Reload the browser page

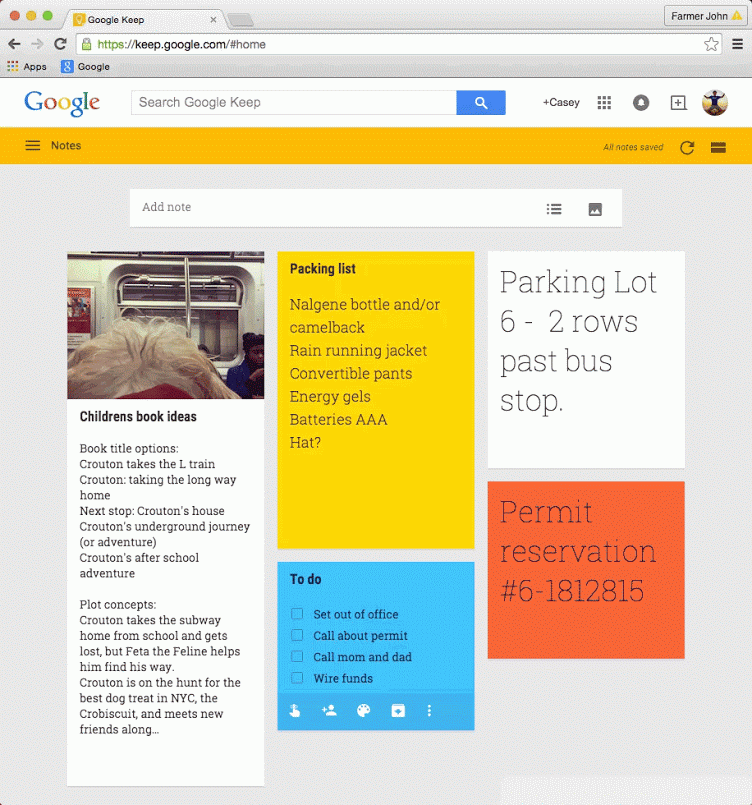click(61, 44)
